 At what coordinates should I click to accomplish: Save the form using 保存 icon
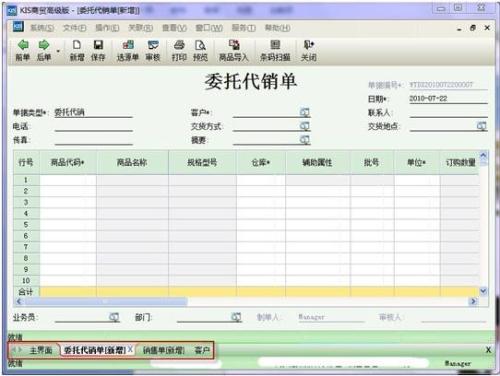[98, 50]
